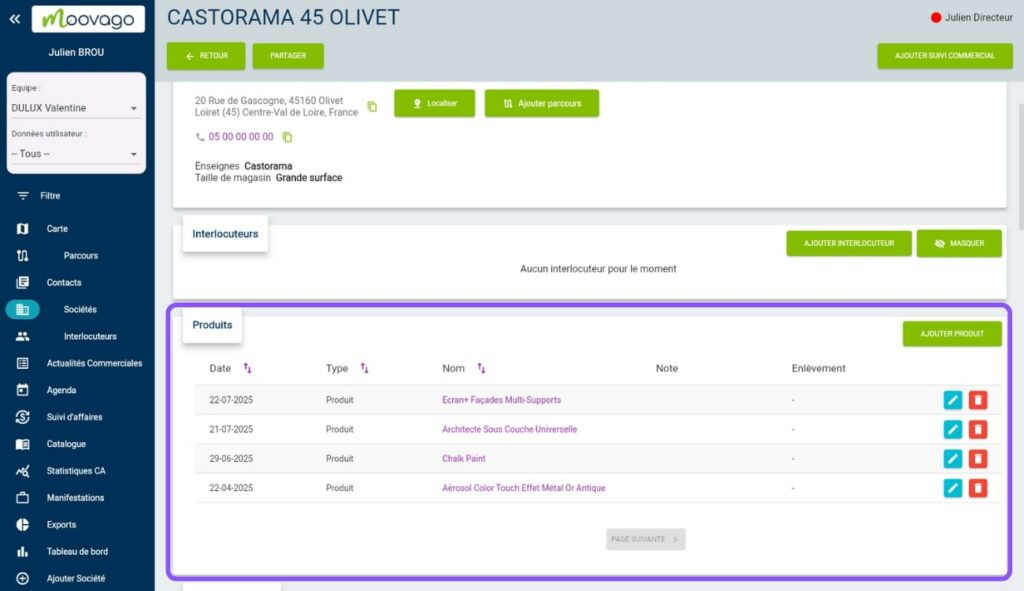Click the AJOUTER PRODUIT button
1024x591 pixels.
coord(952,334)
